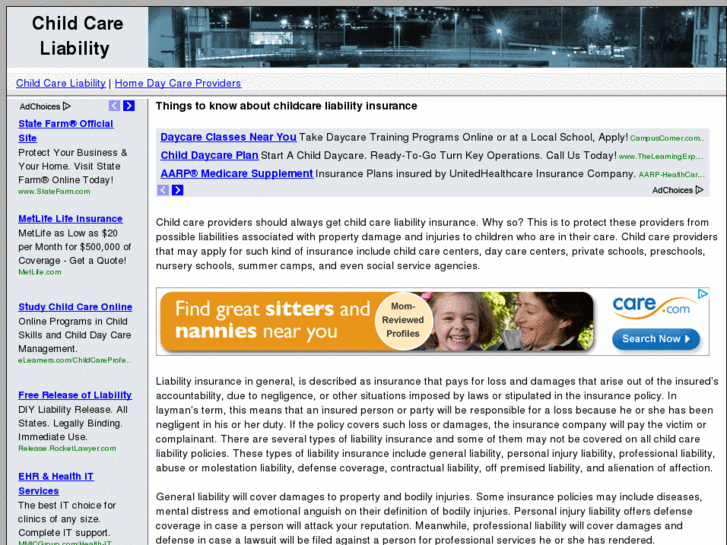The image size is (727, 545).
Task: Click the 'Take Daycare Training Programs Online' ad description
Action: 463,137
